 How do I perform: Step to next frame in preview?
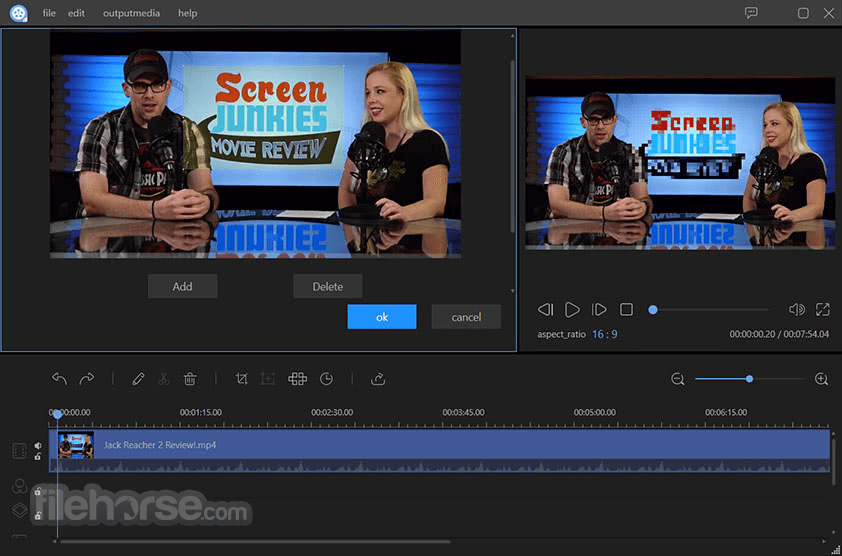click(599, 309)
